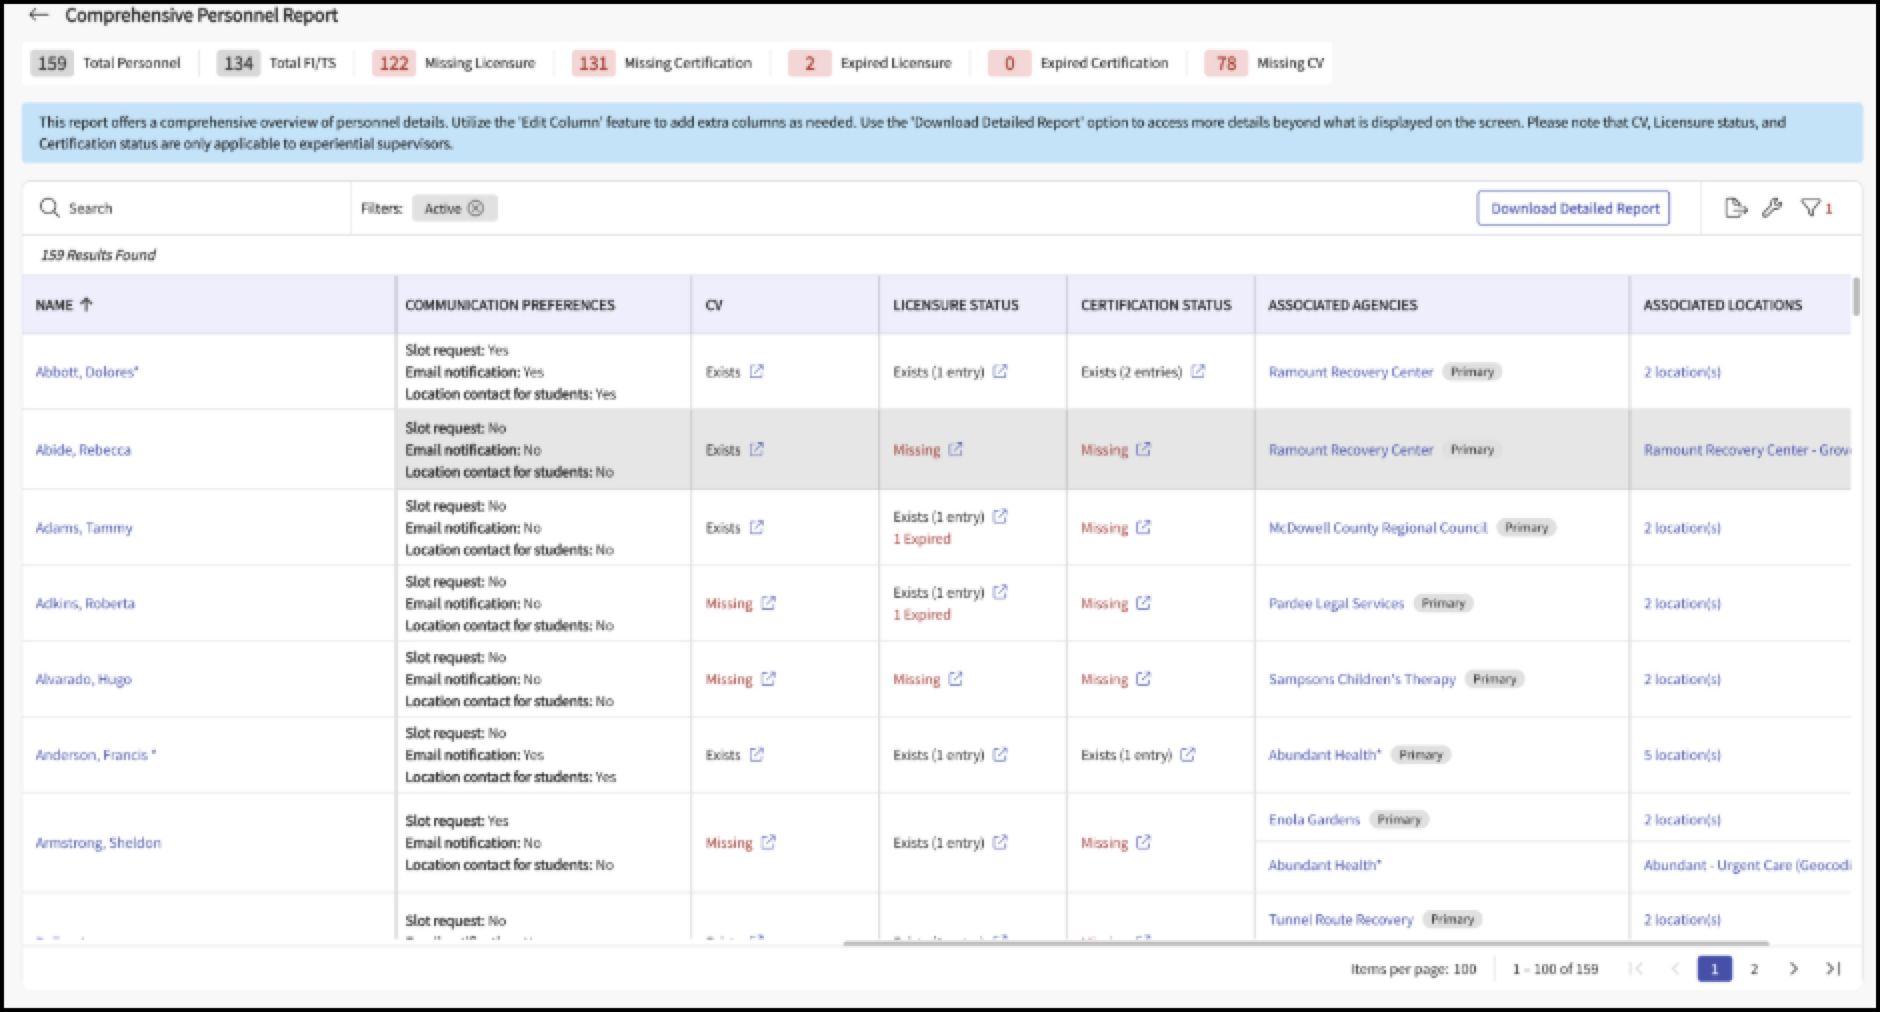Open Abbott, Dolores CV external link icon
This screenshot has width=1880, height=1012.
[757, 371]
